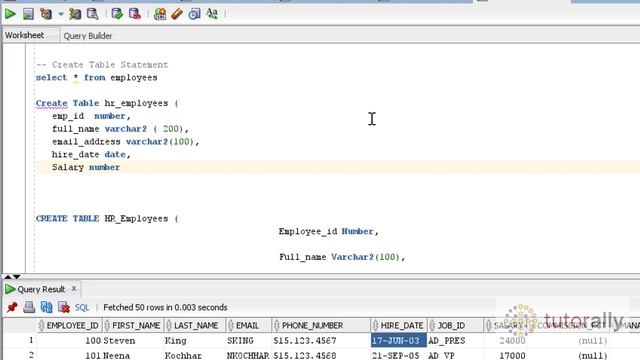Screen dimensions: 640x360
Task: Pin the query result with pushpin icon
Action: [x=12, y=307]
